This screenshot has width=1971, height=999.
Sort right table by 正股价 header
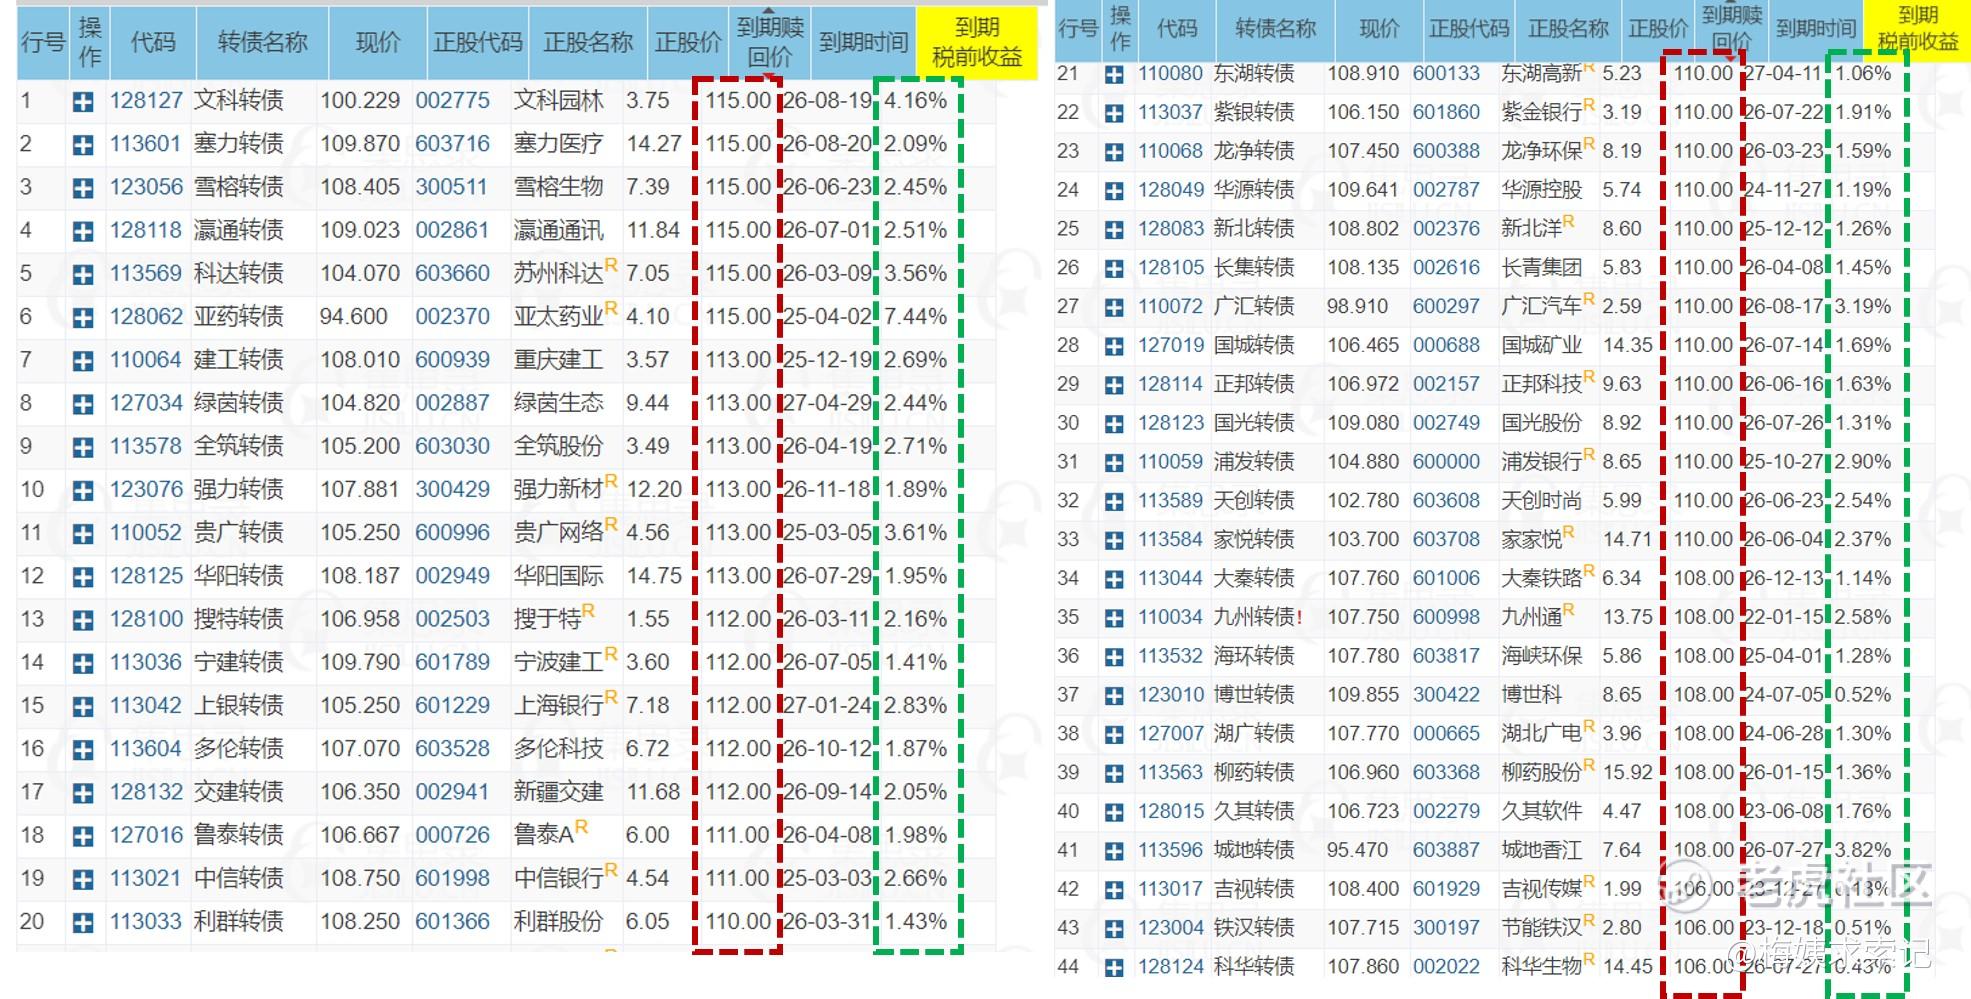coord(1657,29)
